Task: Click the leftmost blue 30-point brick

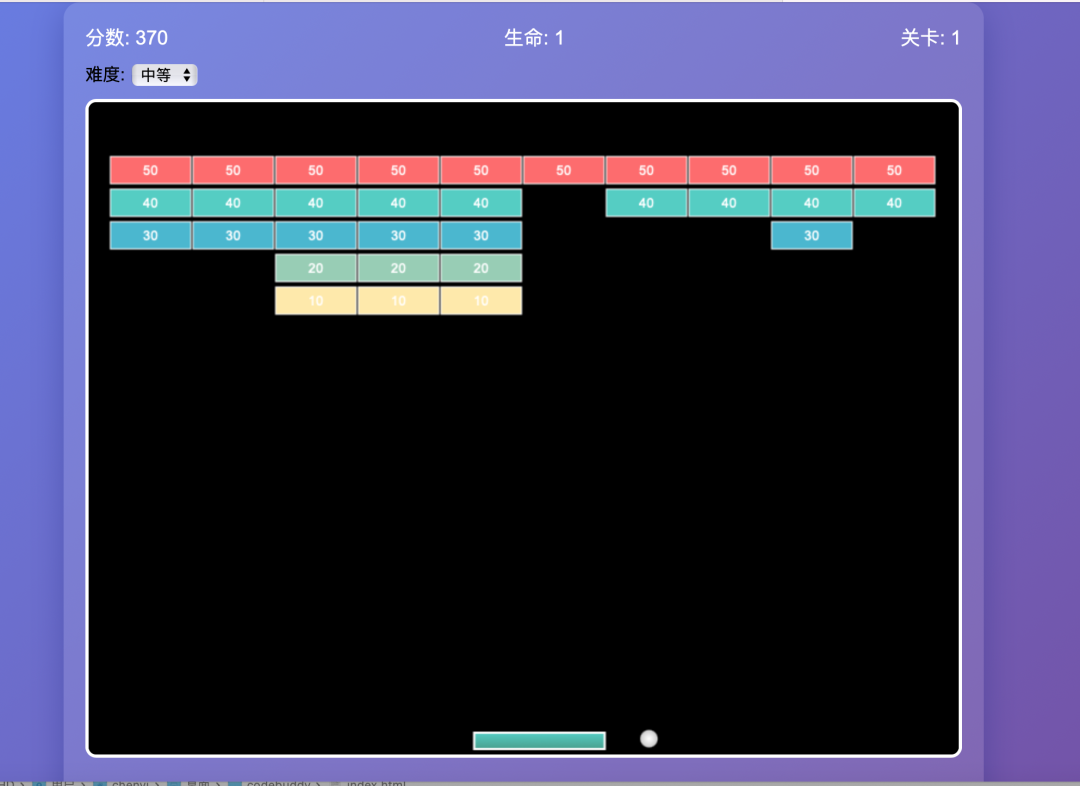Action: pyautogui.click(x=149, y=235)
